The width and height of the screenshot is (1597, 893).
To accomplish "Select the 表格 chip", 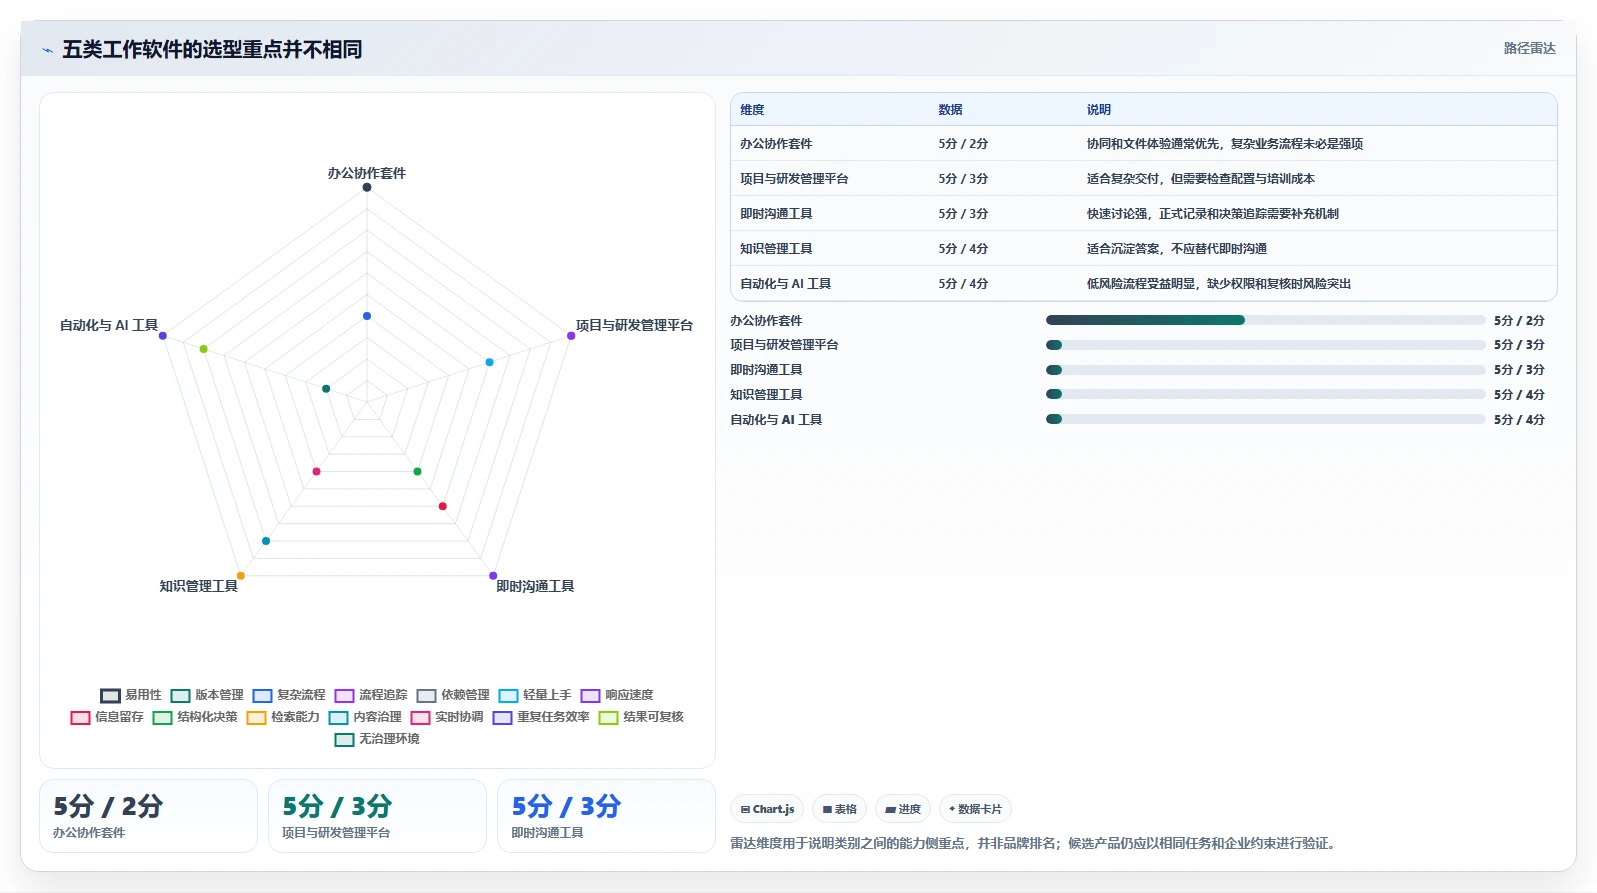I will tap(839, 809).
